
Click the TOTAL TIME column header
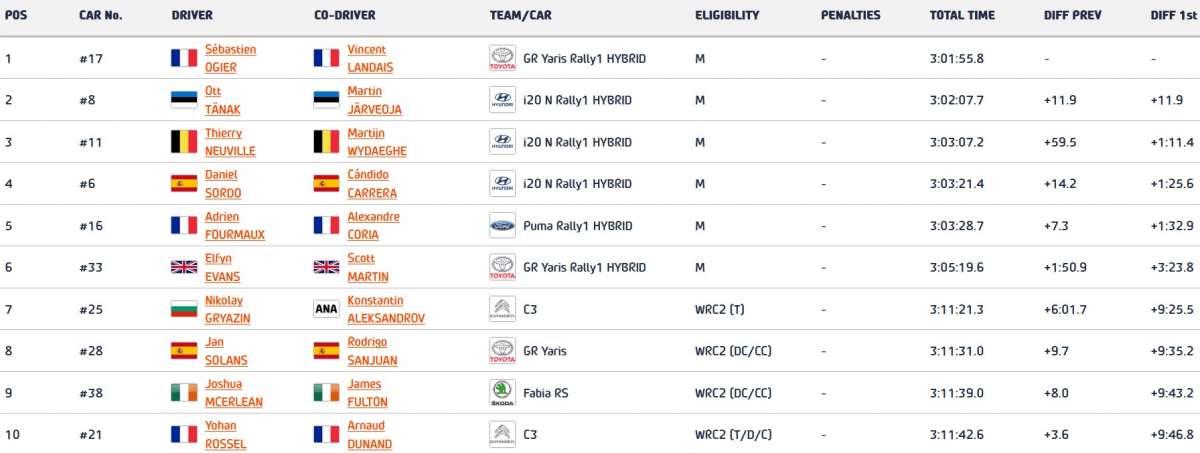coord(961,15)
